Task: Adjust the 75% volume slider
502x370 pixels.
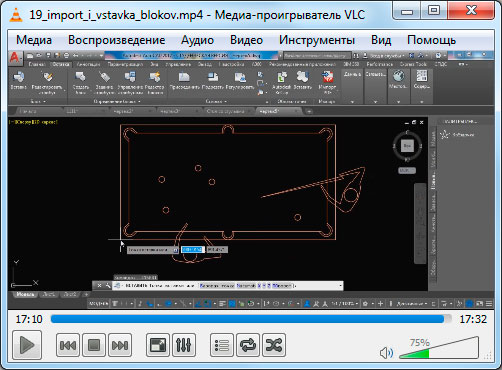Action: pos(439,348)
